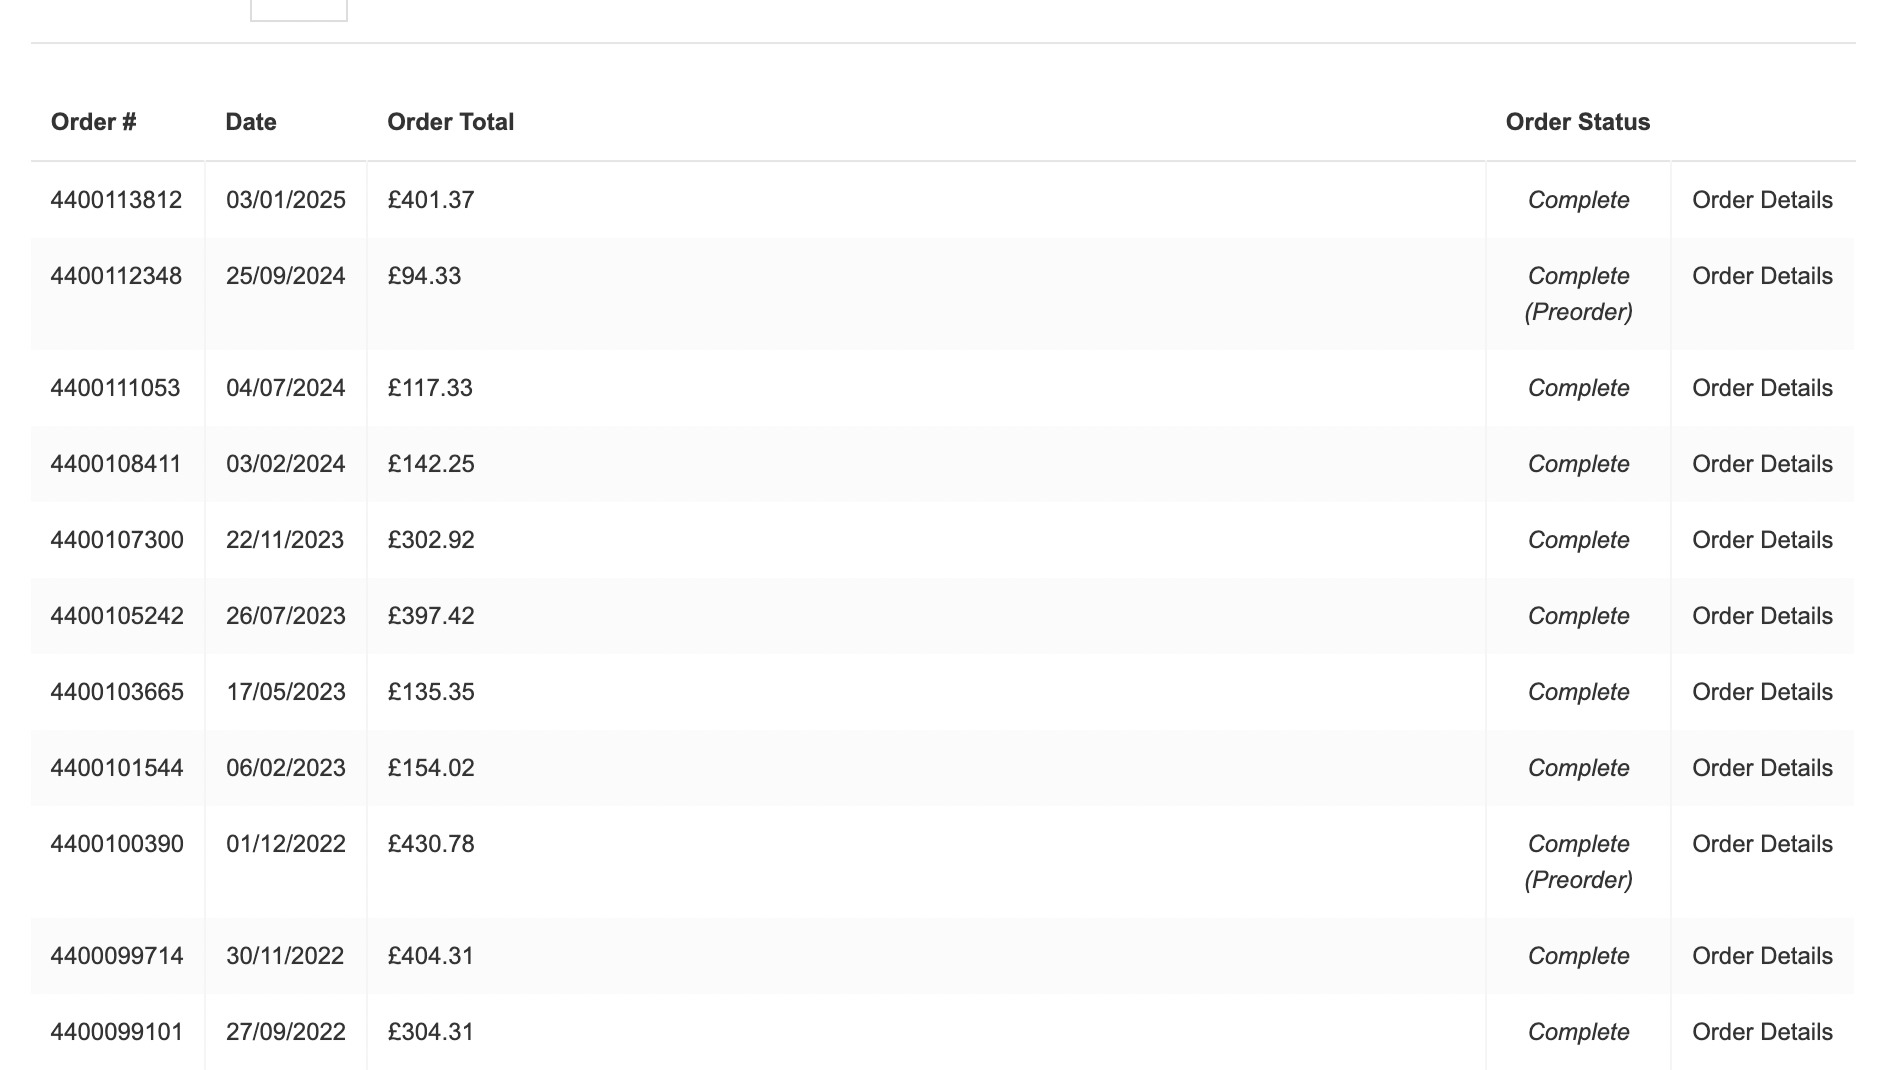Screen dimensions: 1894x1070
Task: View Order Details for order 4400105242
Action: [x=1761, y=616]
